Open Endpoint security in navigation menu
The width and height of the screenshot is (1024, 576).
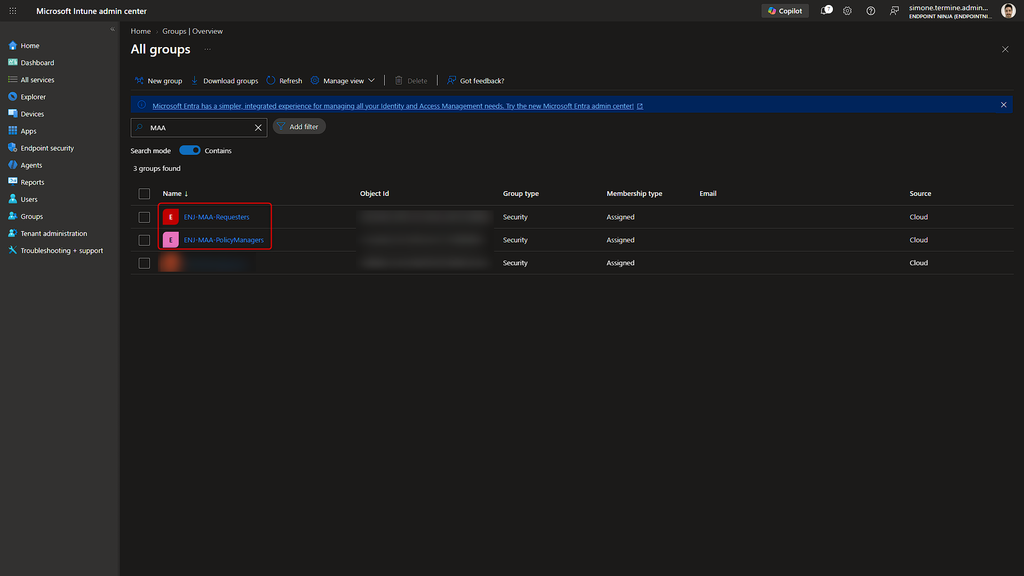47,148
